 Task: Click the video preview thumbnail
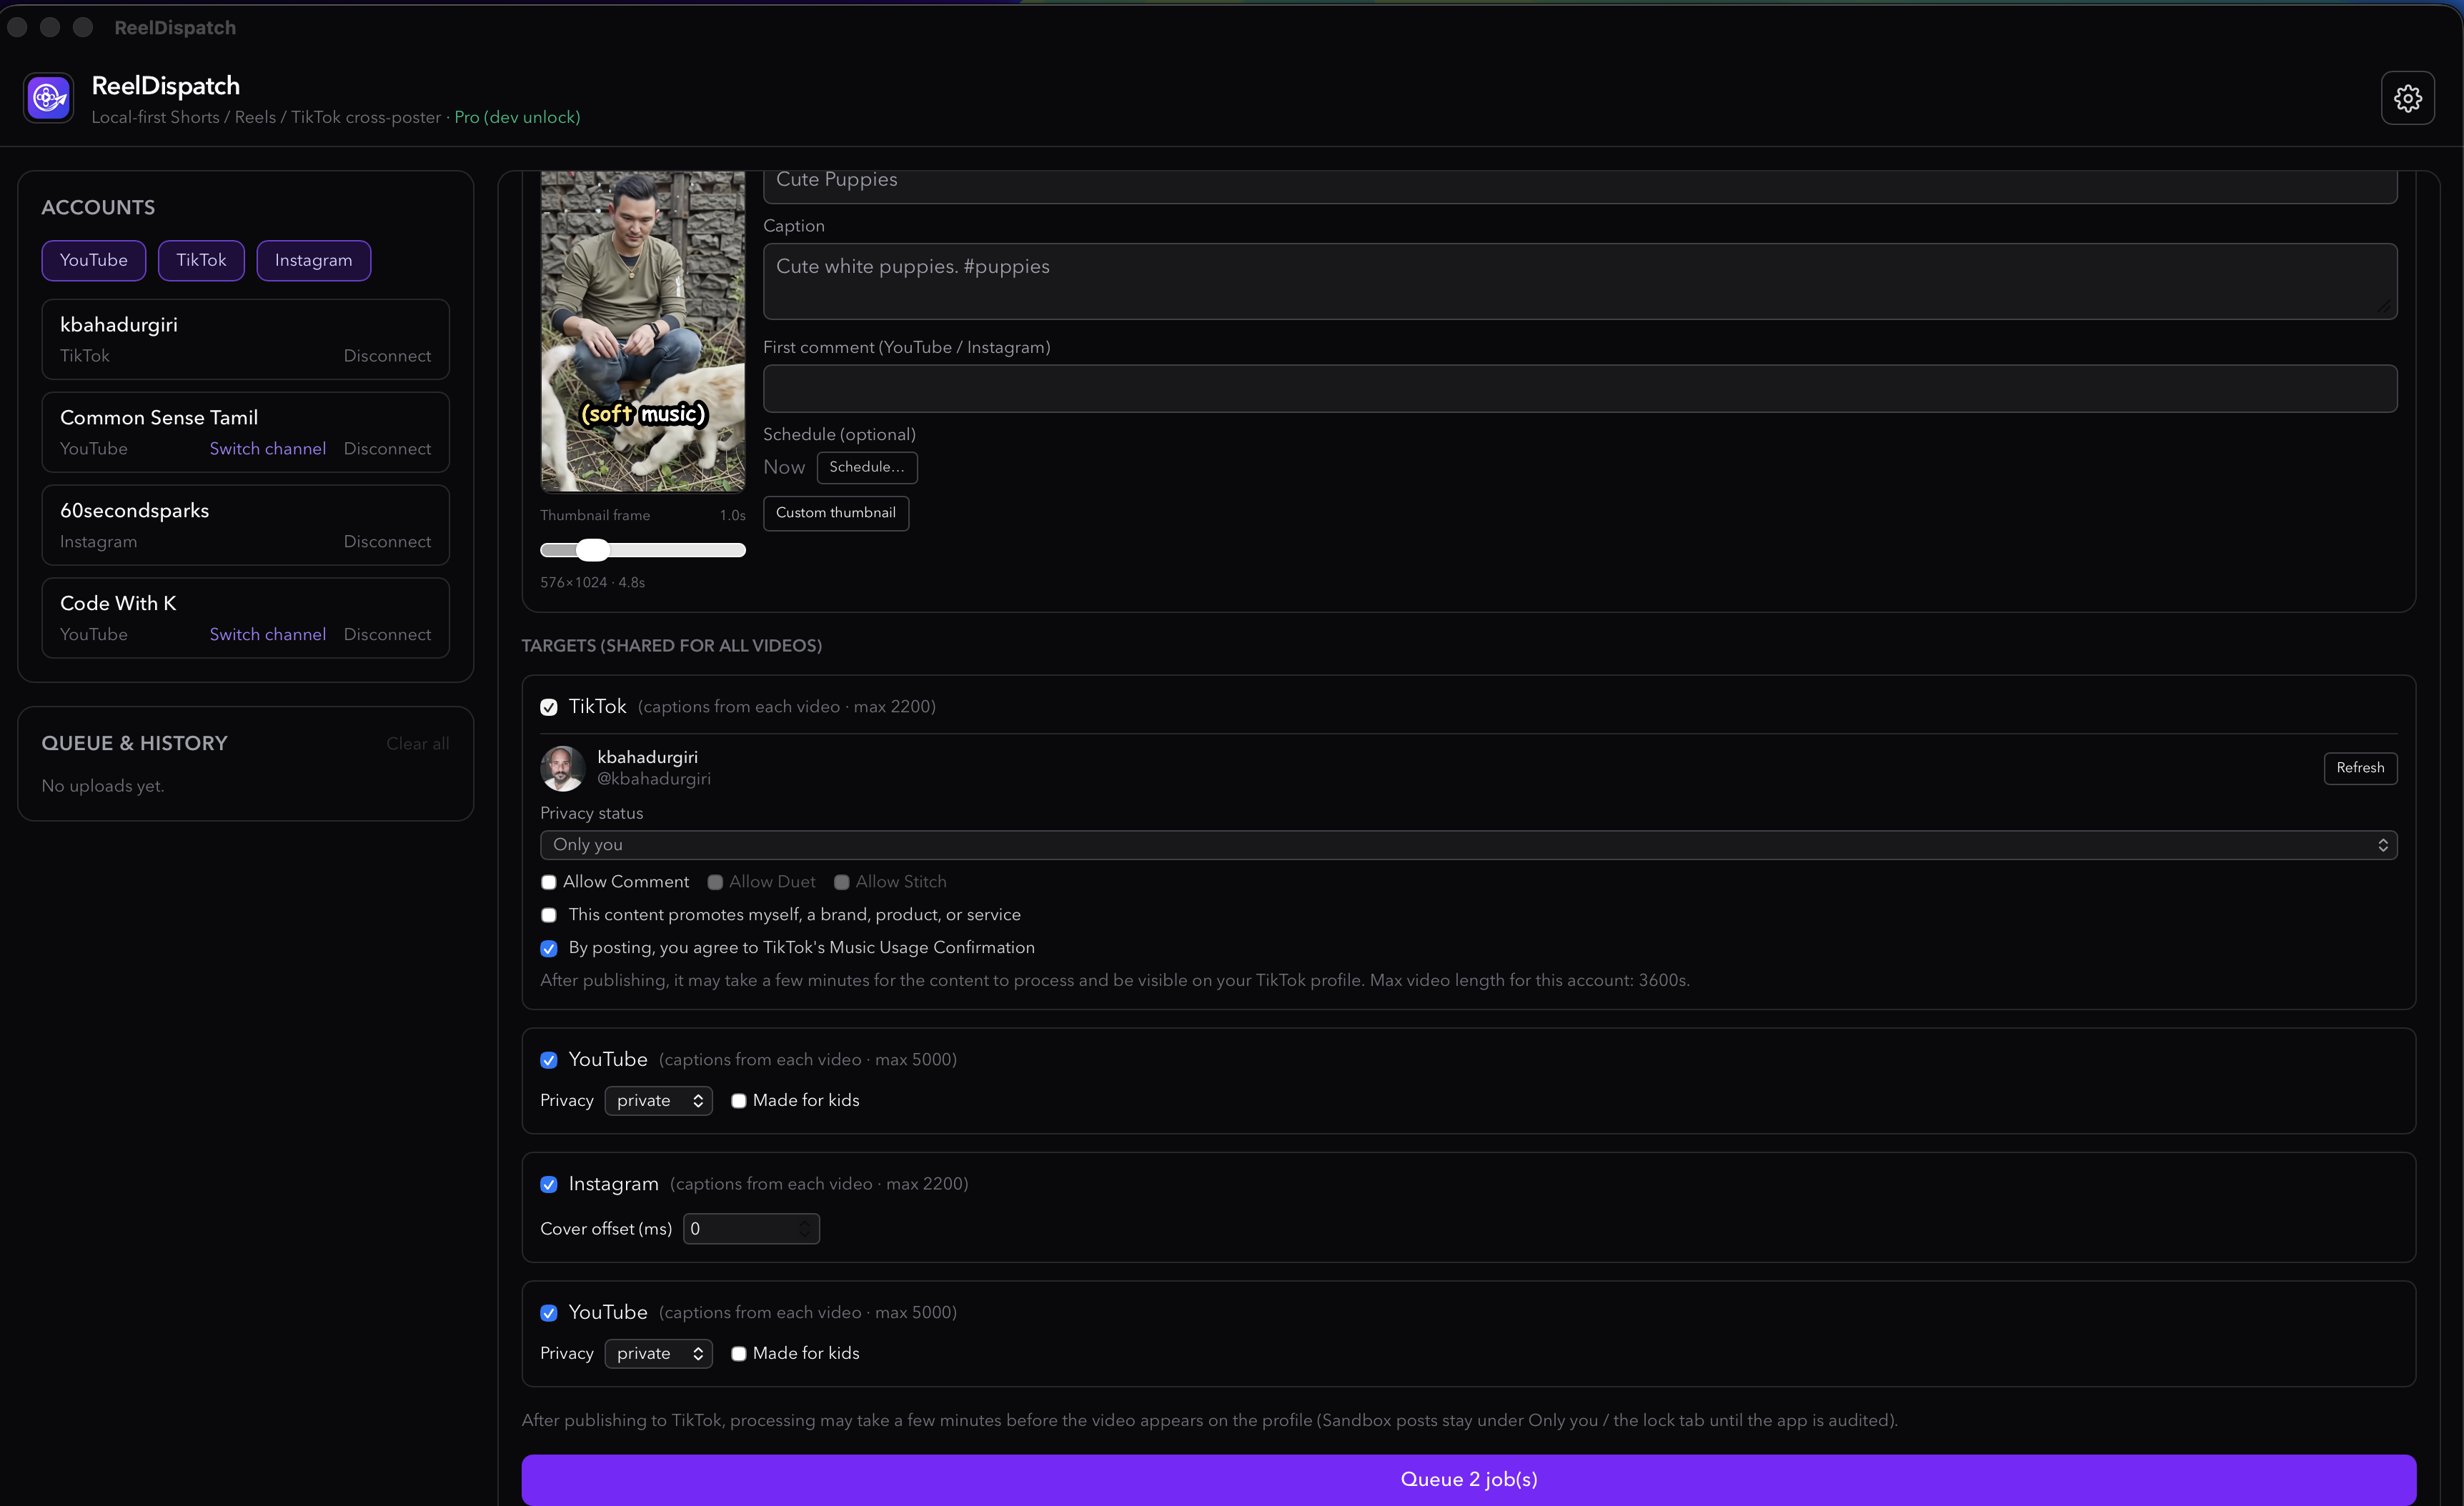tap(643, 332)
